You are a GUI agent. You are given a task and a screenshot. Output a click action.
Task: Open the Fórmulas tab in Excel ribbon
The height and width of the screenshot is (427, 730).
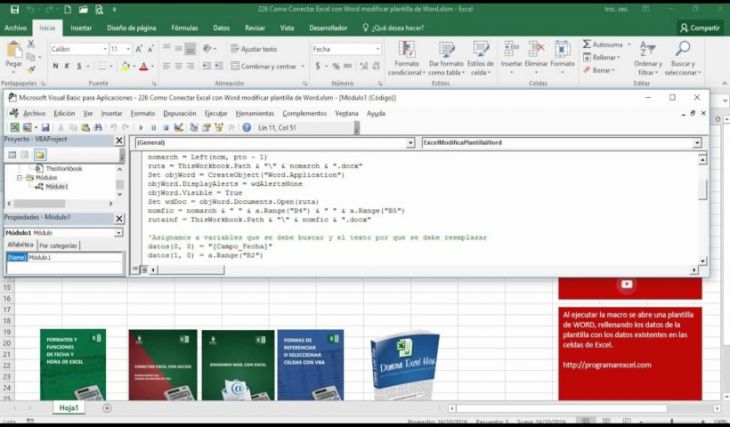184,28
